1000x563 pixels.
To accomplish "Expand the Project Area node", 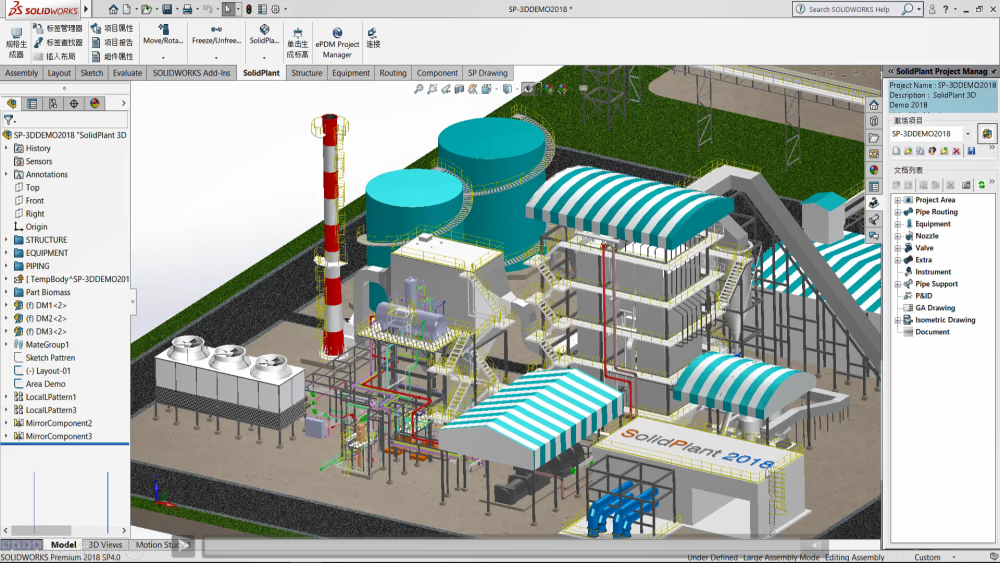I will 897,200.
